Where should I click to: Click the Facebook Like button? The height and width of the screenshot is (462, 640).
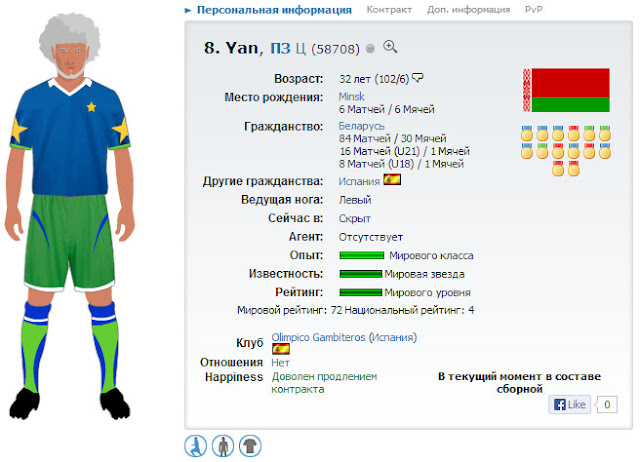click(569, 404)
